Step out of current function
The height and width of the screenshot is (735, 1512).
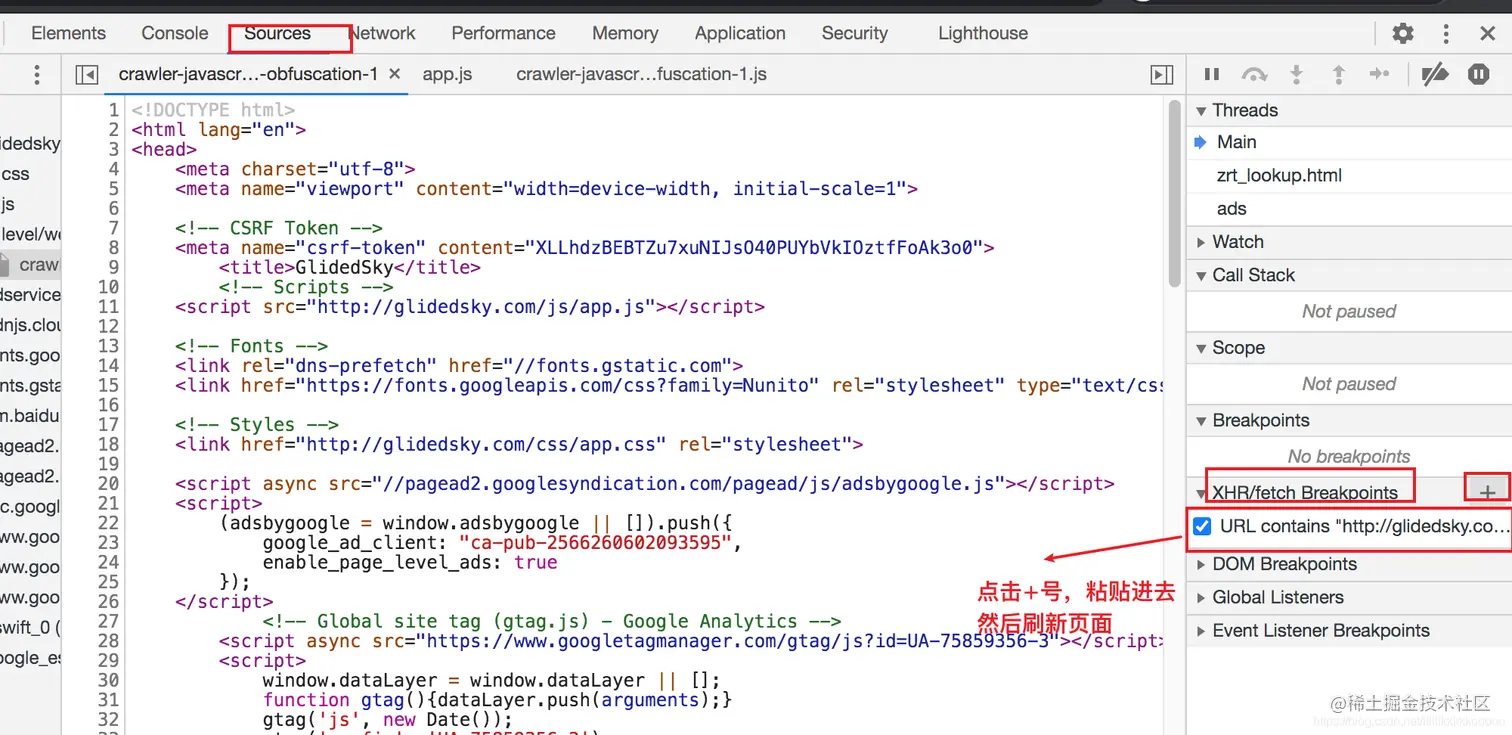(x=1338, y=74)
